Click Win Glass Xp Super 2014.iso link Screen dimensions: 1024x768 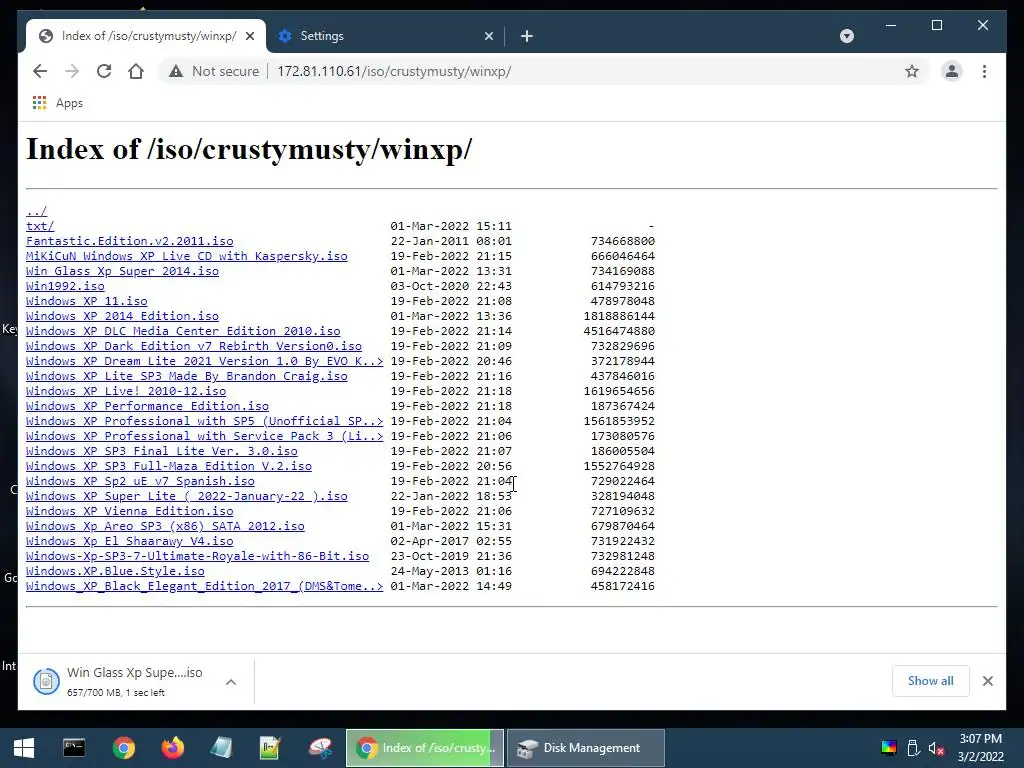click(122, 271)
